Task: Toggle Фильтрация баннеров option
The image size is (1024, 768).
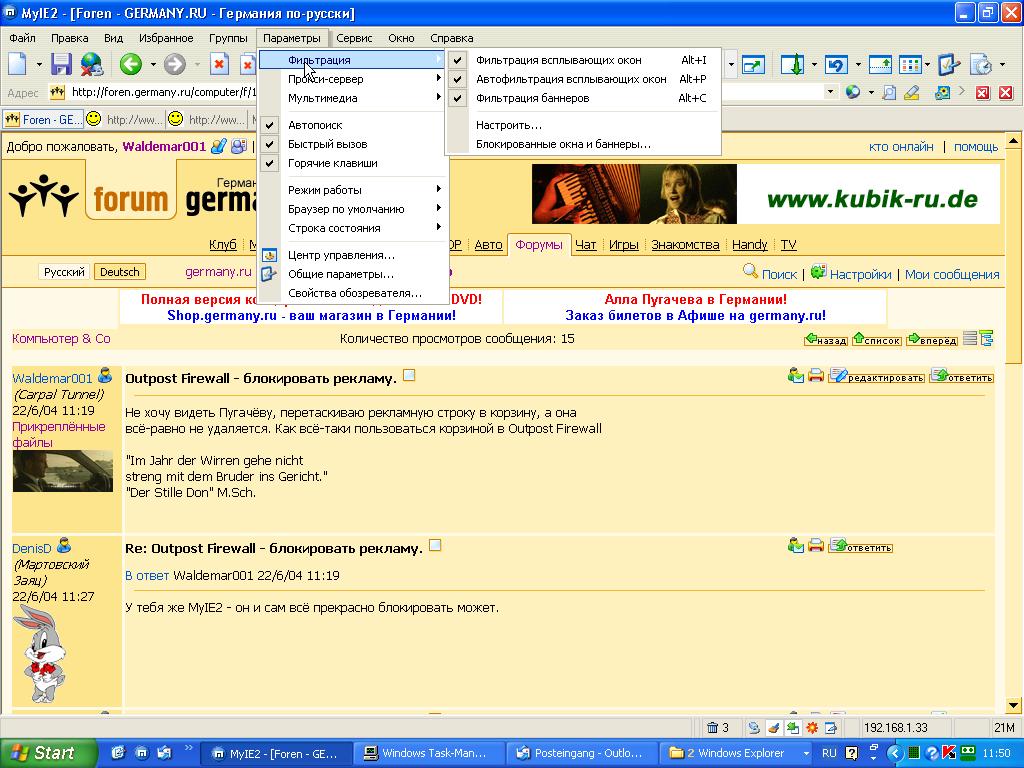Action: [583, 98]
